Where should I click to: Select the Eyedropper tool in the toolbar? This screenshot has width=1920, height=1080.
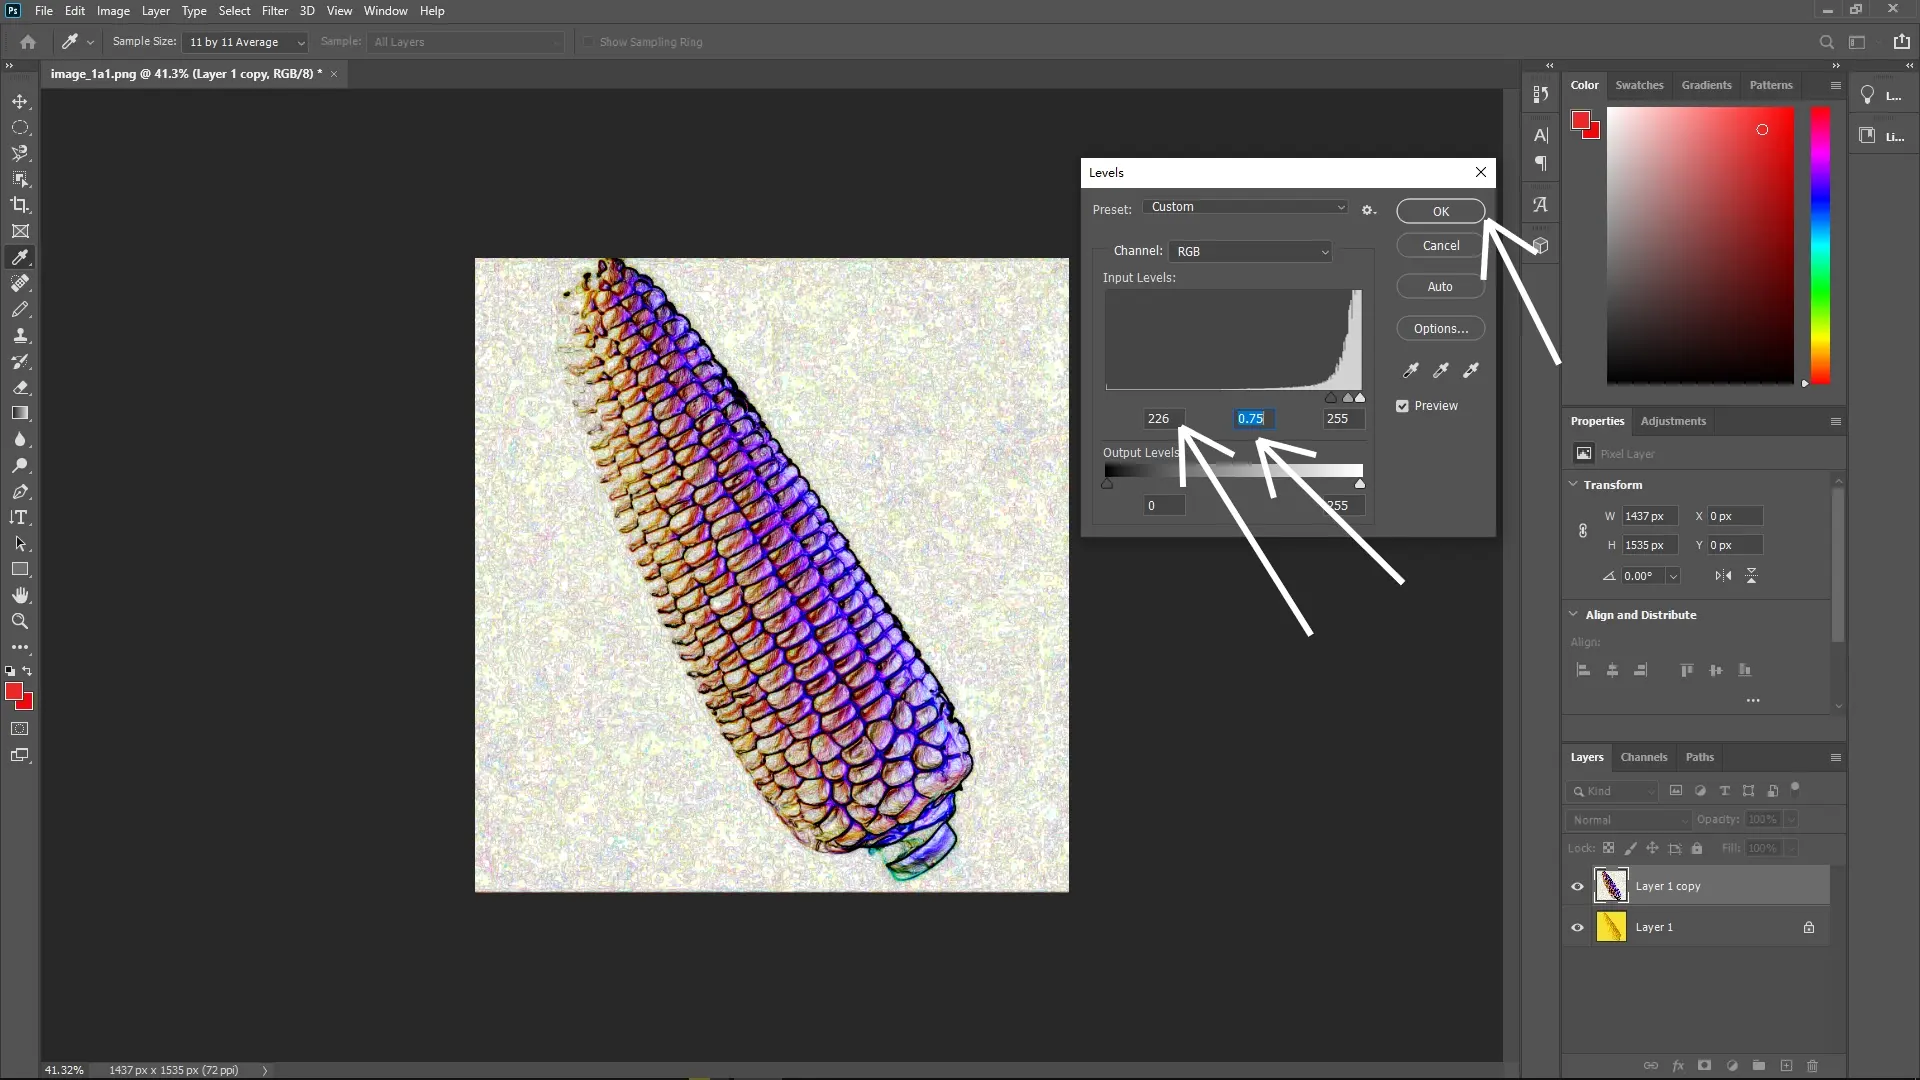[x=20, y=257]
